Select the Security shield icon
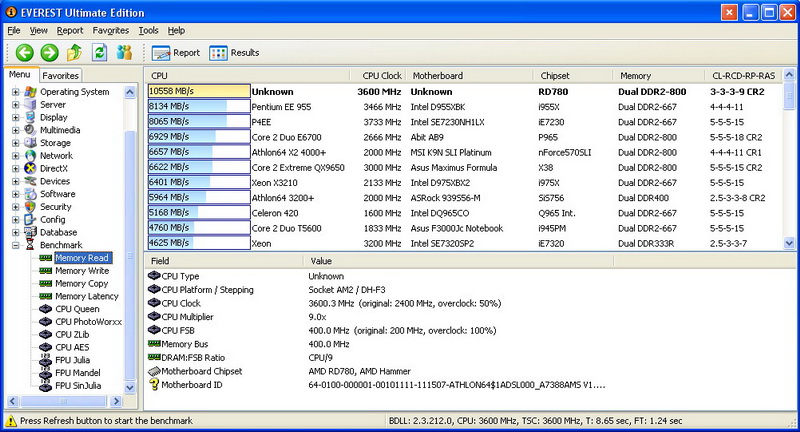800x432 pixels. 31,207
